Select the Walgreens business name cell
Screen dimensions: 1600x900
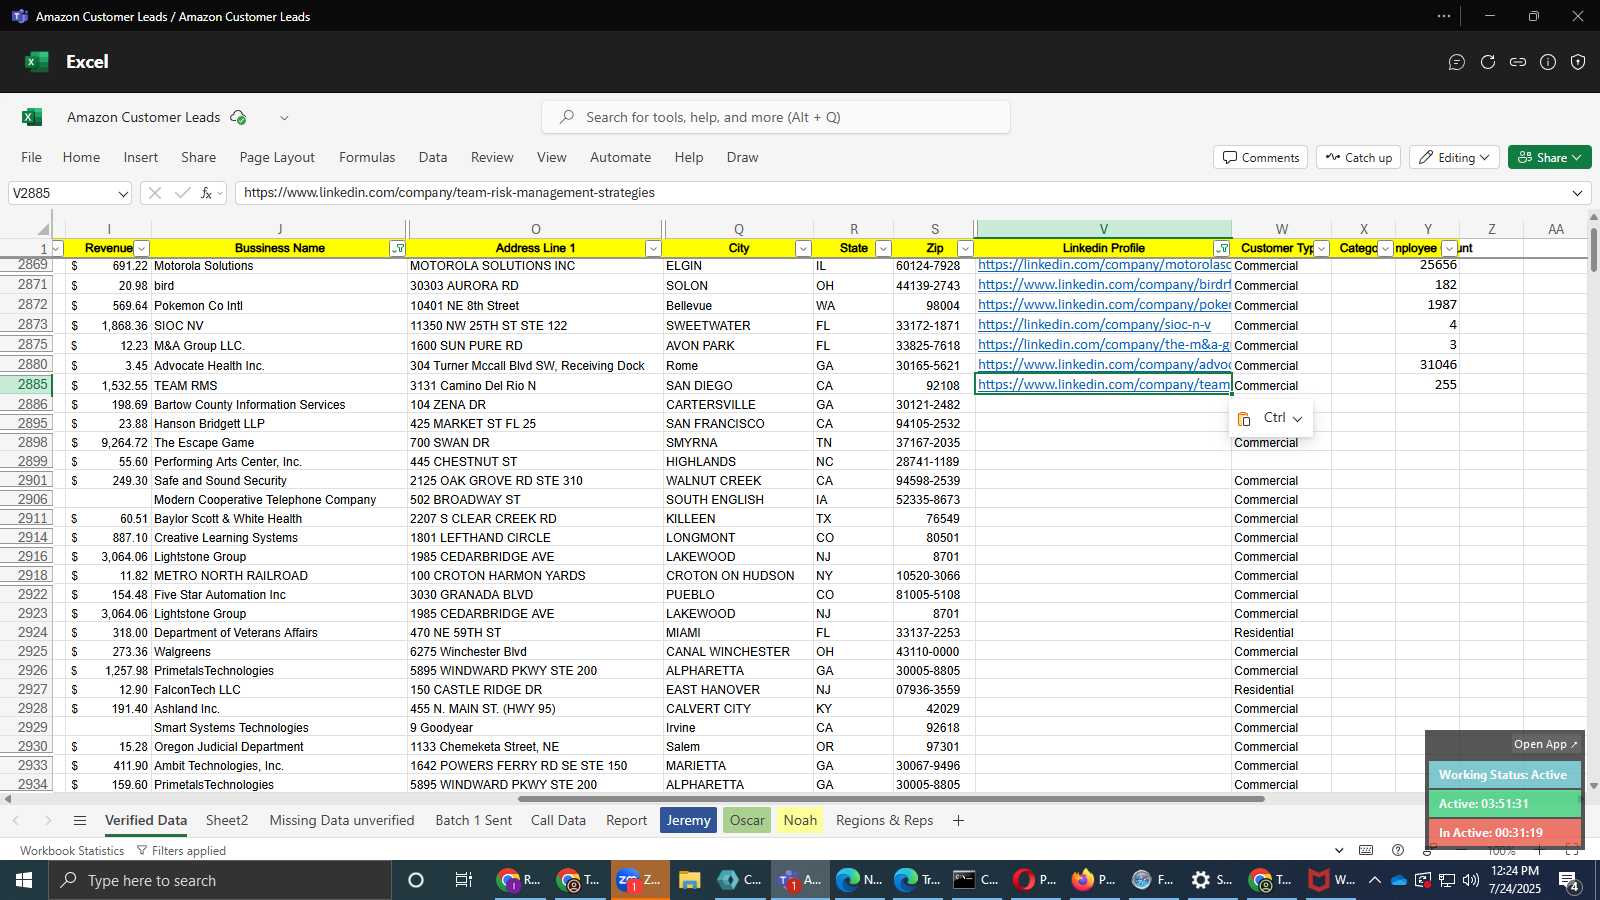coord(279,652)
